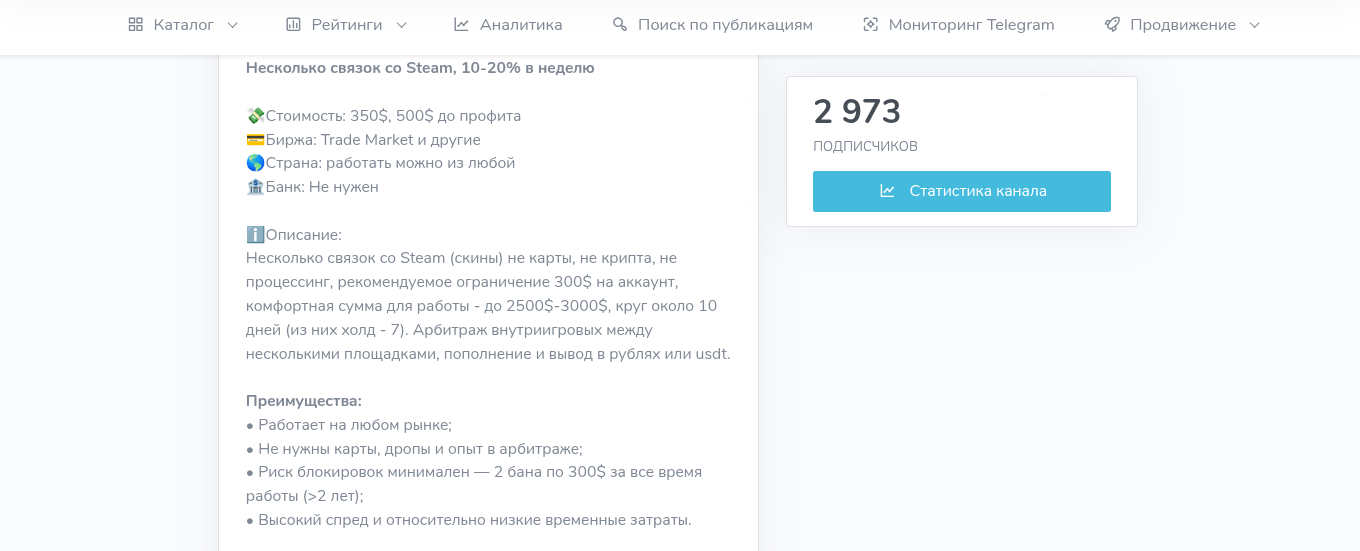Expand the Рейтинги dropdown arrow
1360x551 pixels.
[x=402, y=25]
